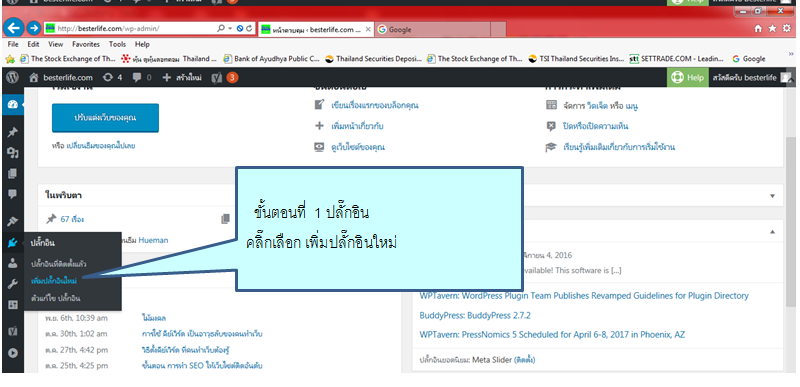The image size is (800, 387).
Task: Open the Appearance brush icon in sidebar
Action: tap(13, 222)
